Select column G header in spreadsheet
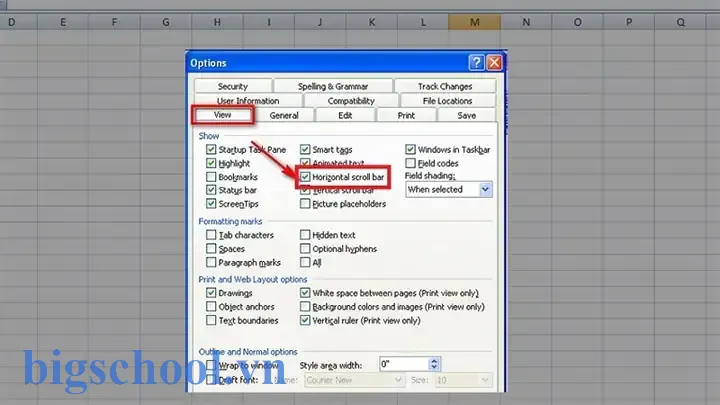The height and width of the screenshot is (405, 720). [166, 22]
